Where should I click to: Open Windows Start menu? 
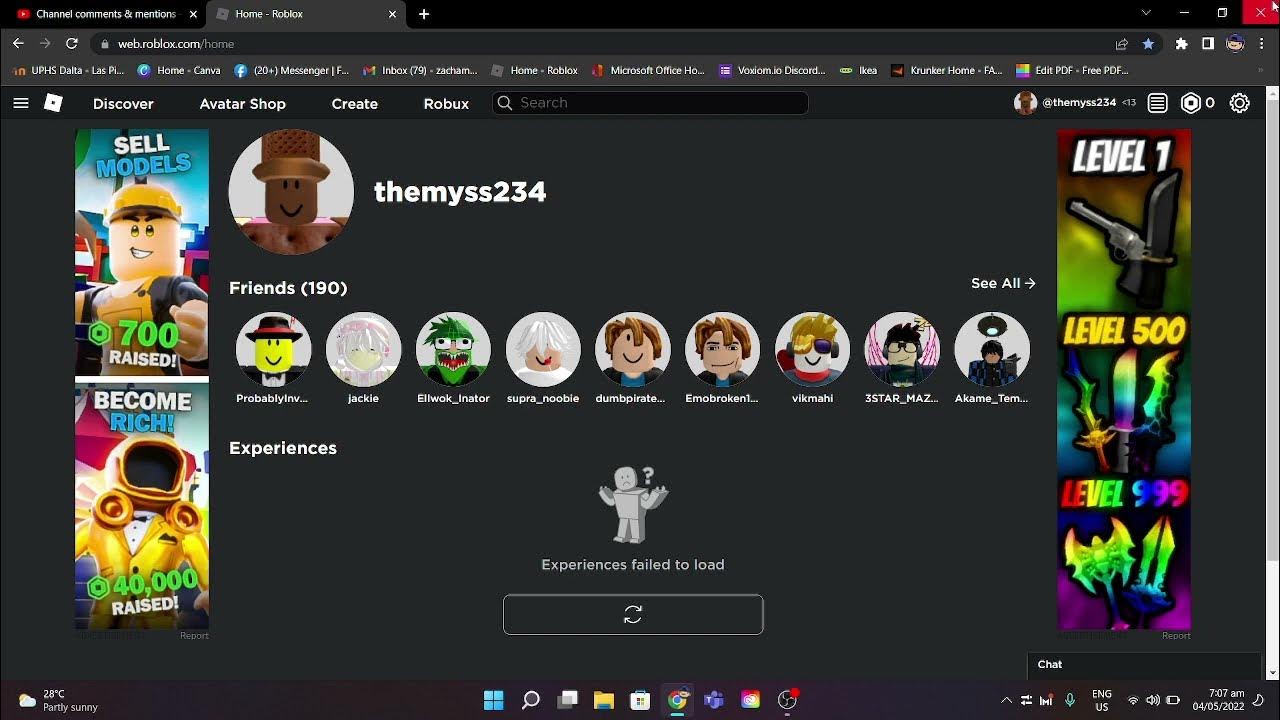click(x=494, y=699)
